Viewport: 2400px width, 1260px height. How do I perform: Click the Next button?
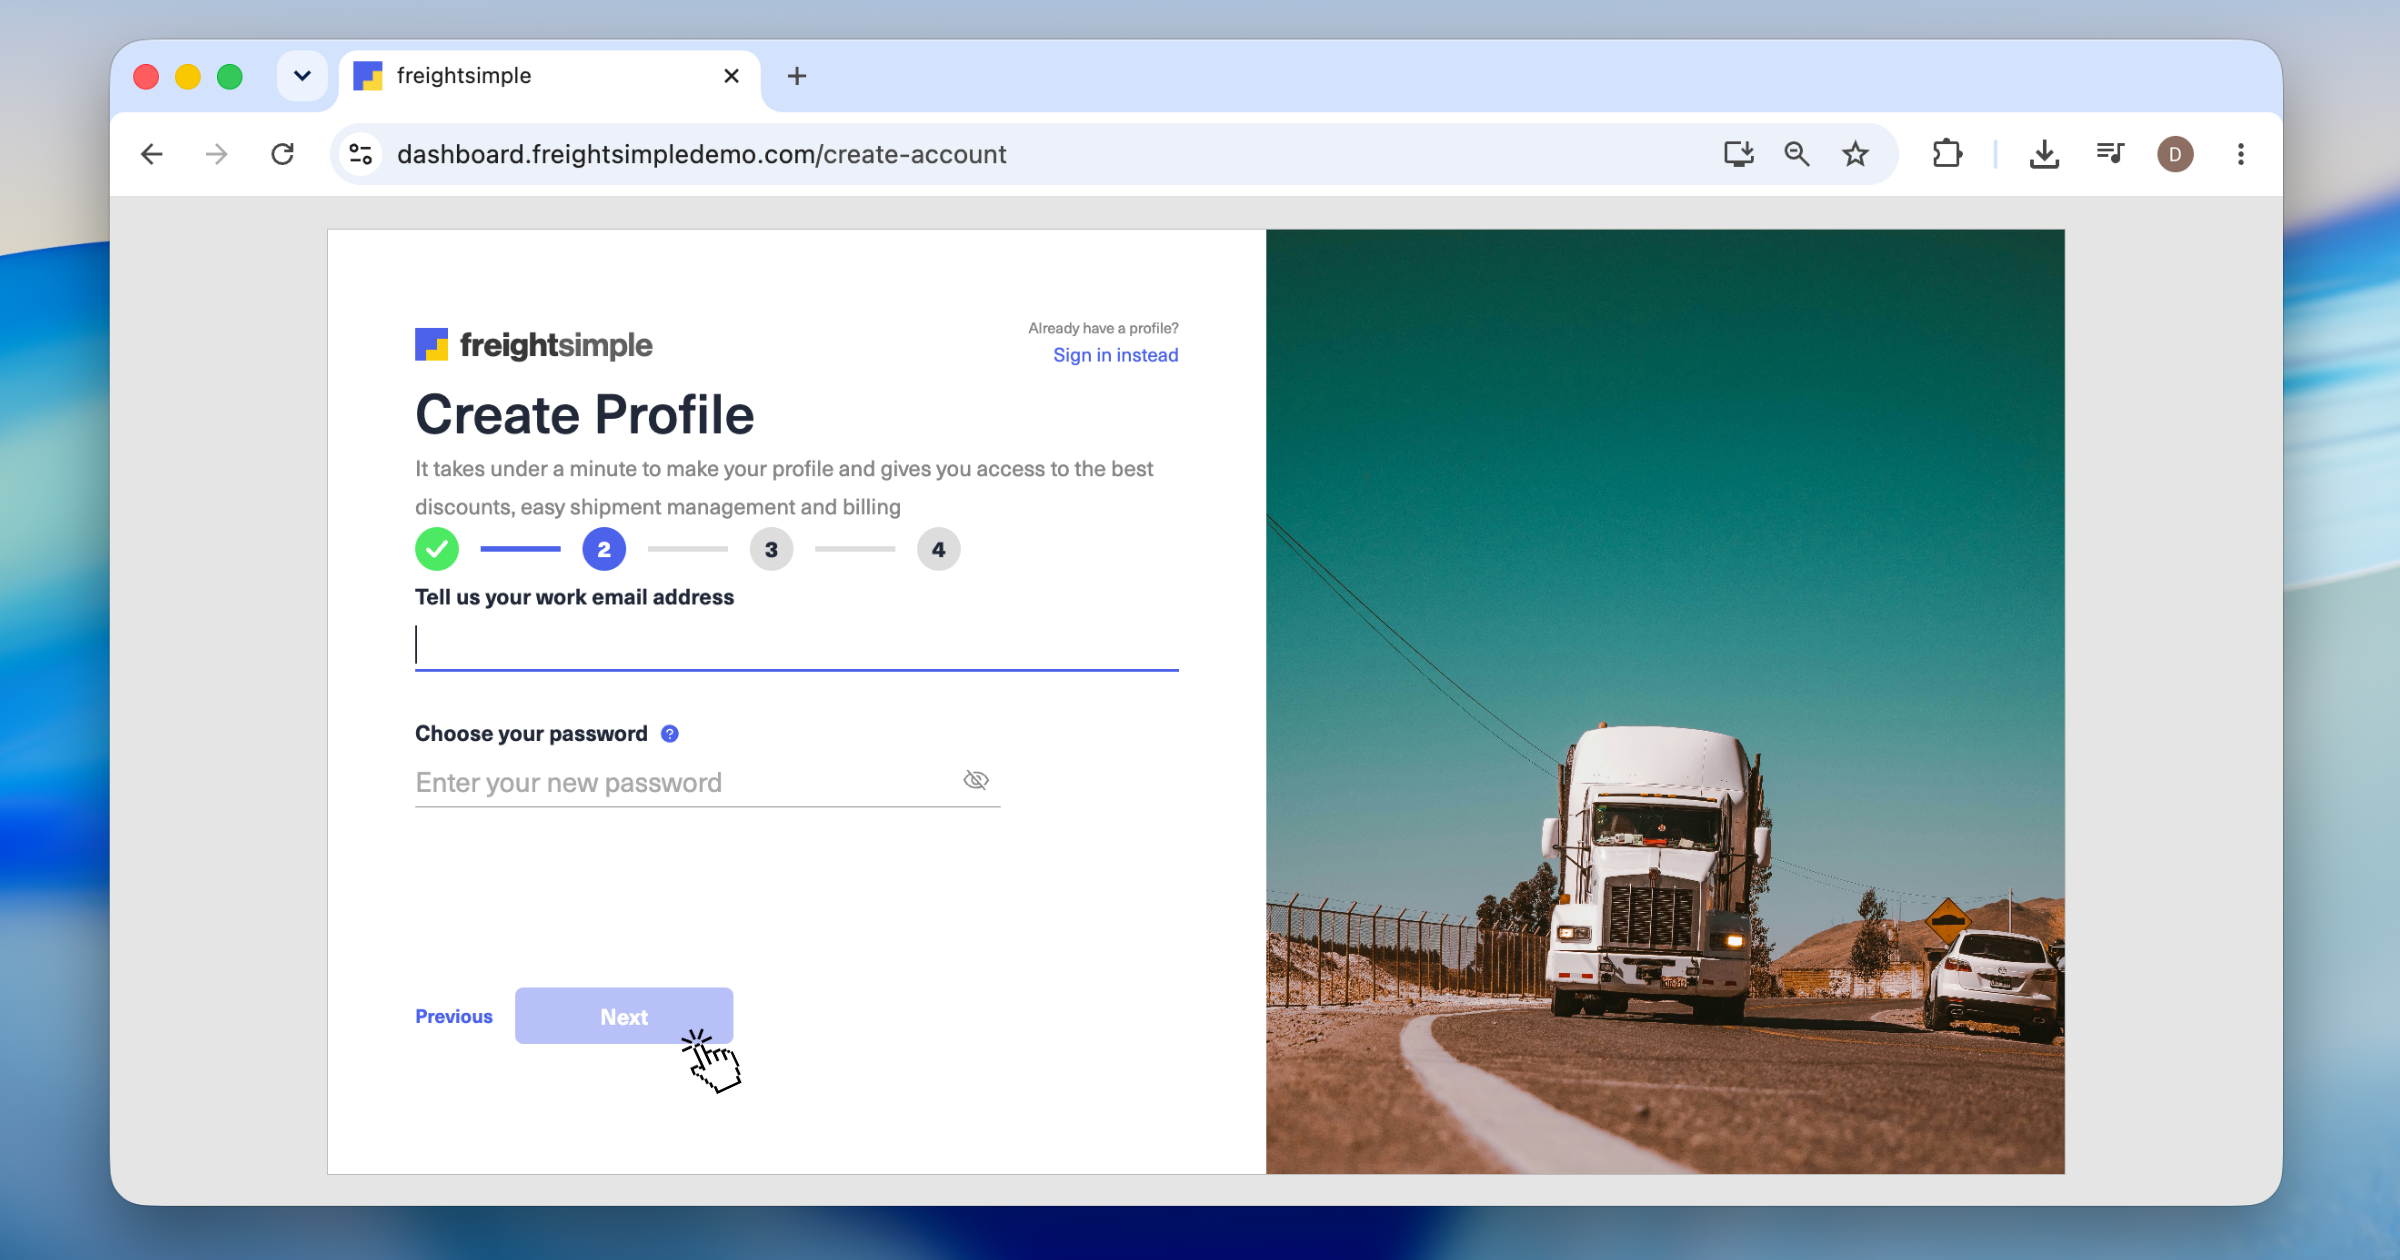624,1016
